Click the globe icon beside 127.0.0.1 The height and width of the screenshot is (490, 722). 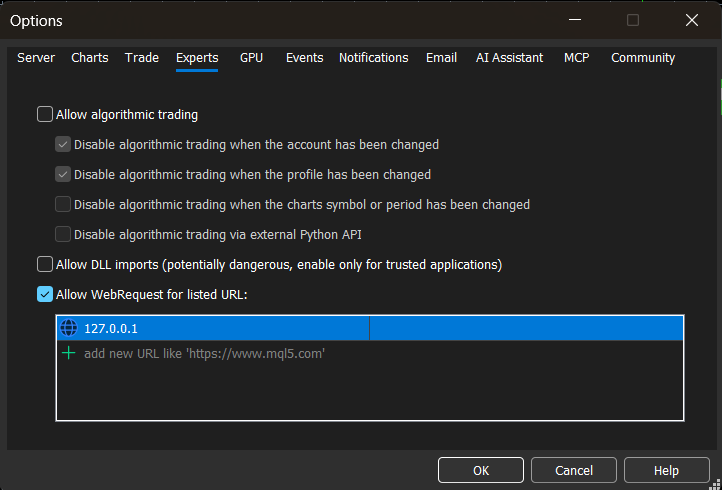coord(69,328)
